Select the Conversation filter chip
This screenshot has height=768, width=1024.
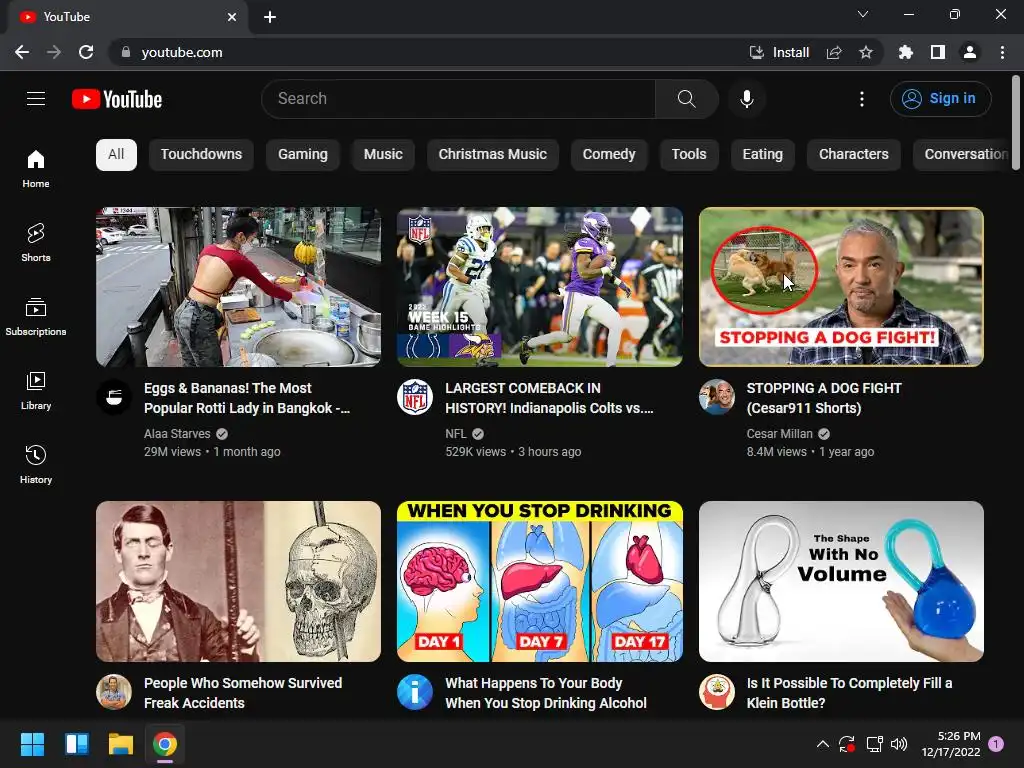961,155
